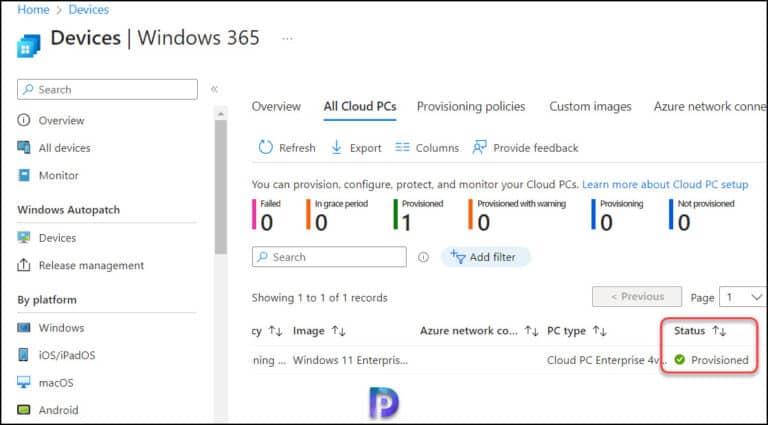Click the Refresh circular arrow icon
Screen dimensions: 768x425
pyautogui.click(x=265, y=147)
